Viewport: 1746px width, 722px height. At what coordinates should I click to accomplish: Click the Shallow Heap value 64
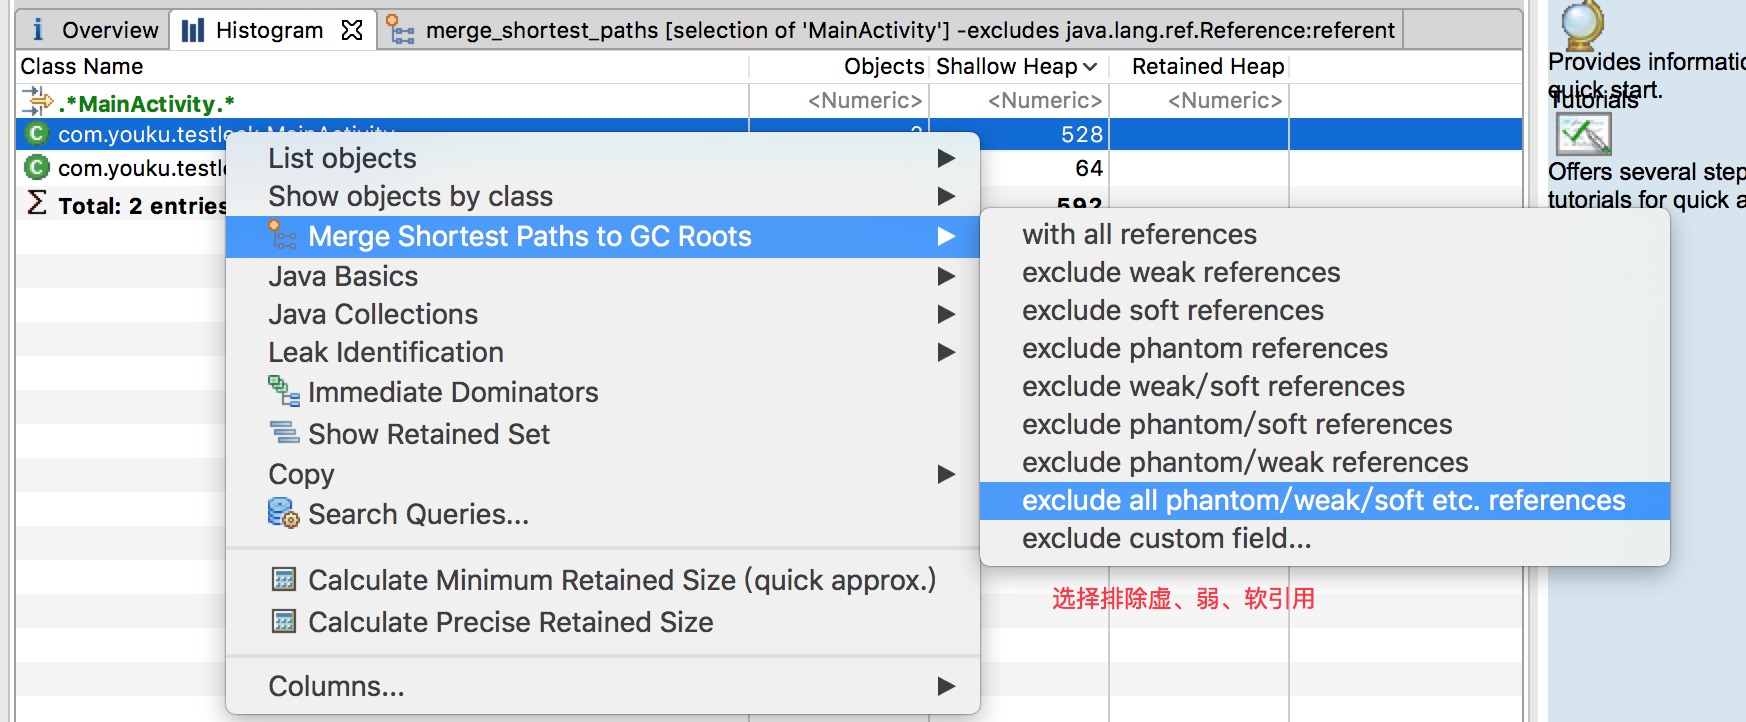click(1088, 168)
